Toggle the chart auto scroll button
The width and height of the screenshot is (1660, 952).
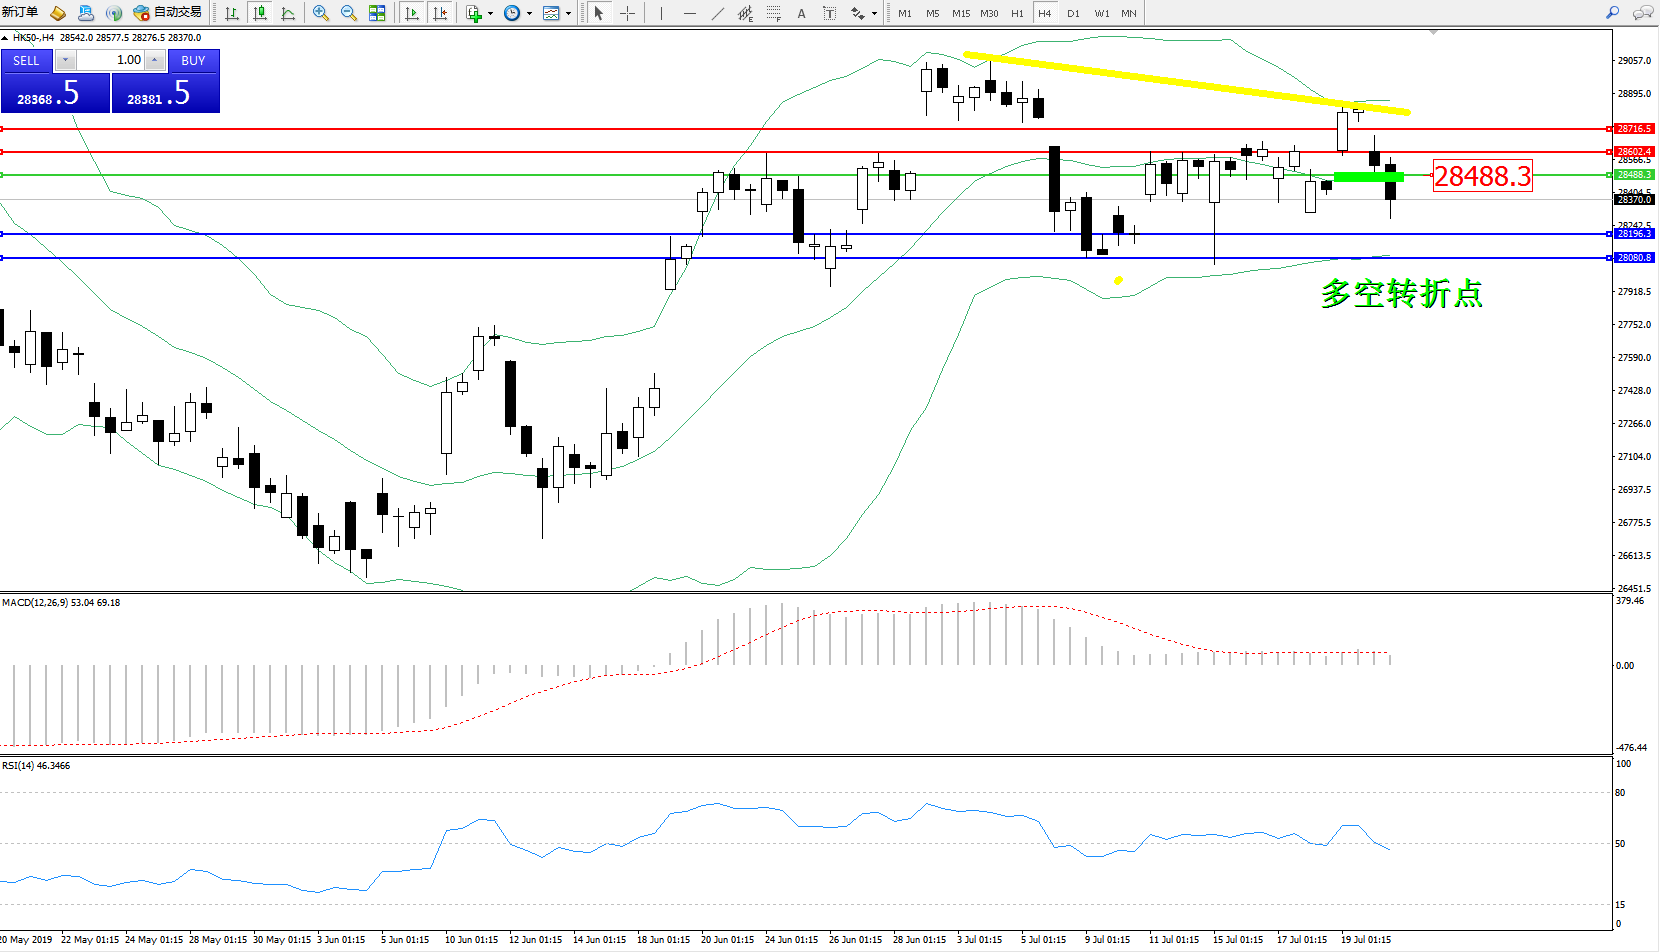[x=411, y=13]
